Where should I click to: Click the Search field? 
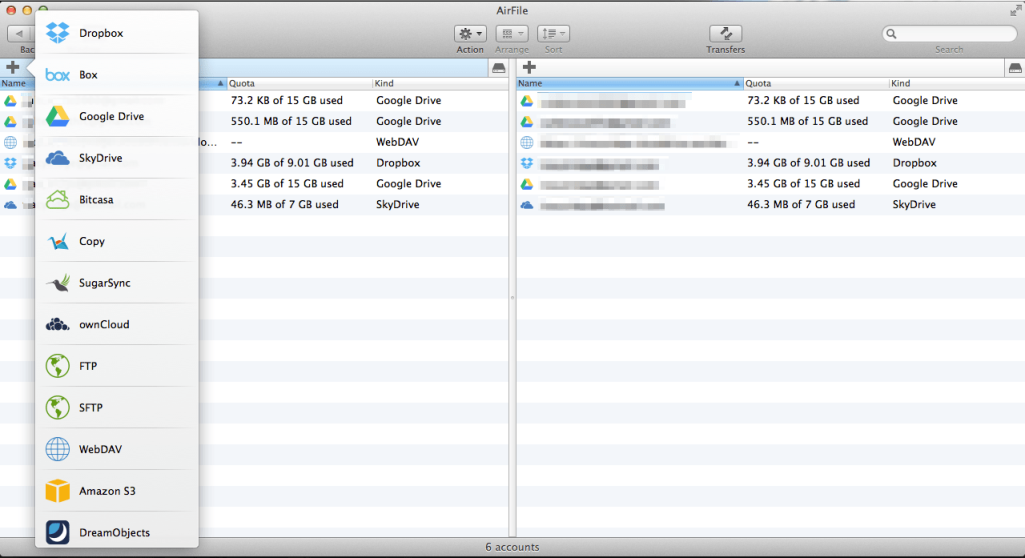[x=949, y=33]
